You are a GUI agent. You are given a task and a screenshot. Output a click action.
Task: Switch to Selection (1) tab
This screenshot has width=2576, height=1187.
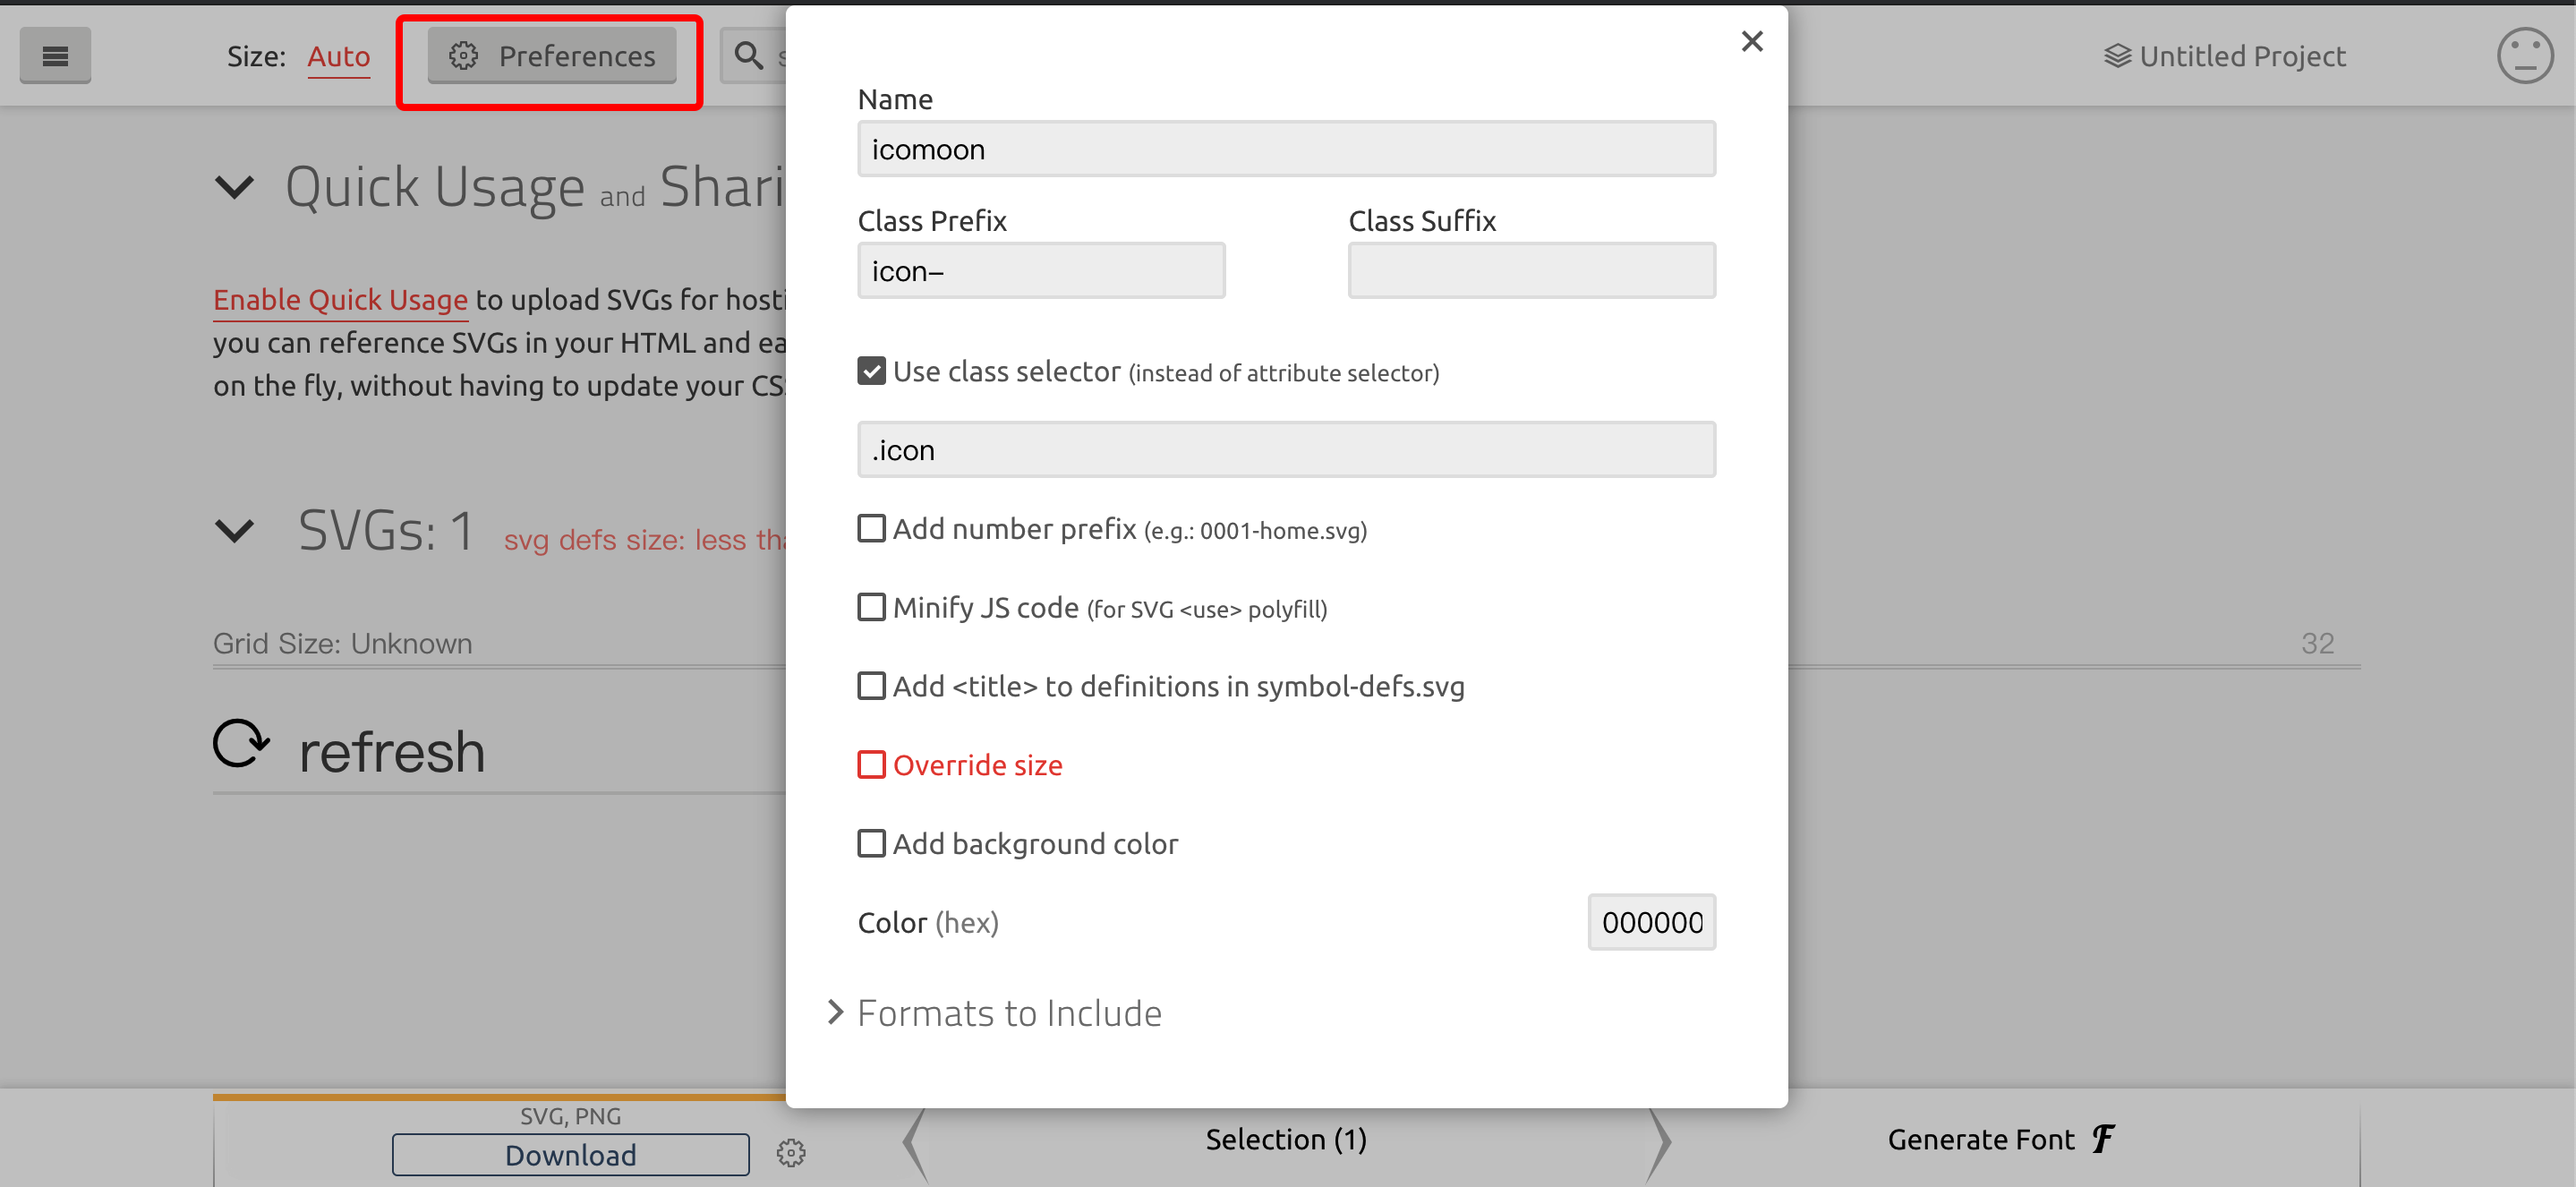[1285, 1139]
